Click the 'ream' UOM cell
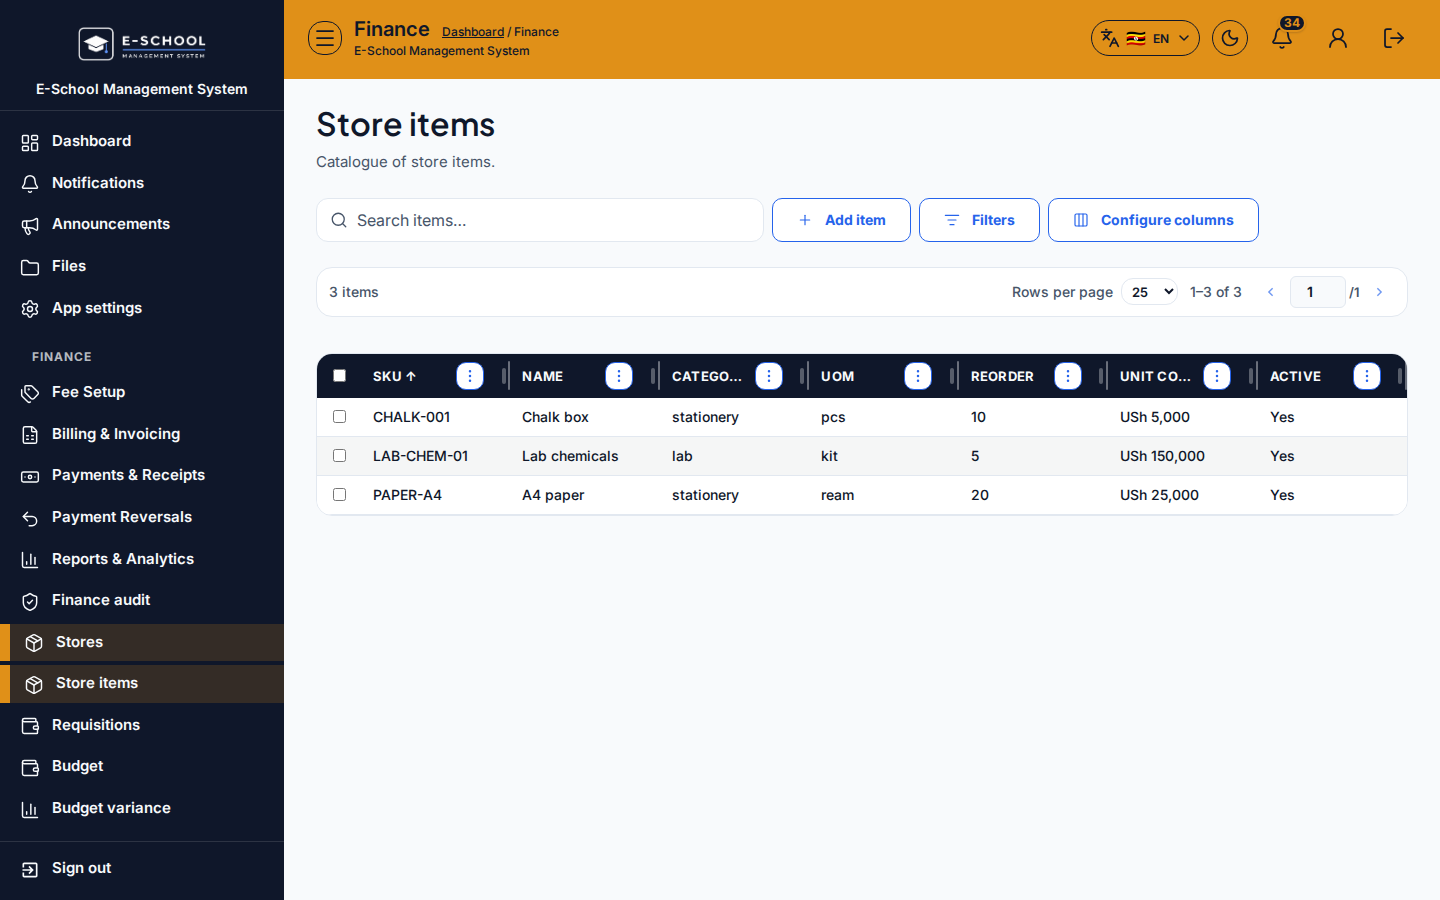Image resolution: width=1440 pixels, height=900 pixels. [x=838, y=495]
